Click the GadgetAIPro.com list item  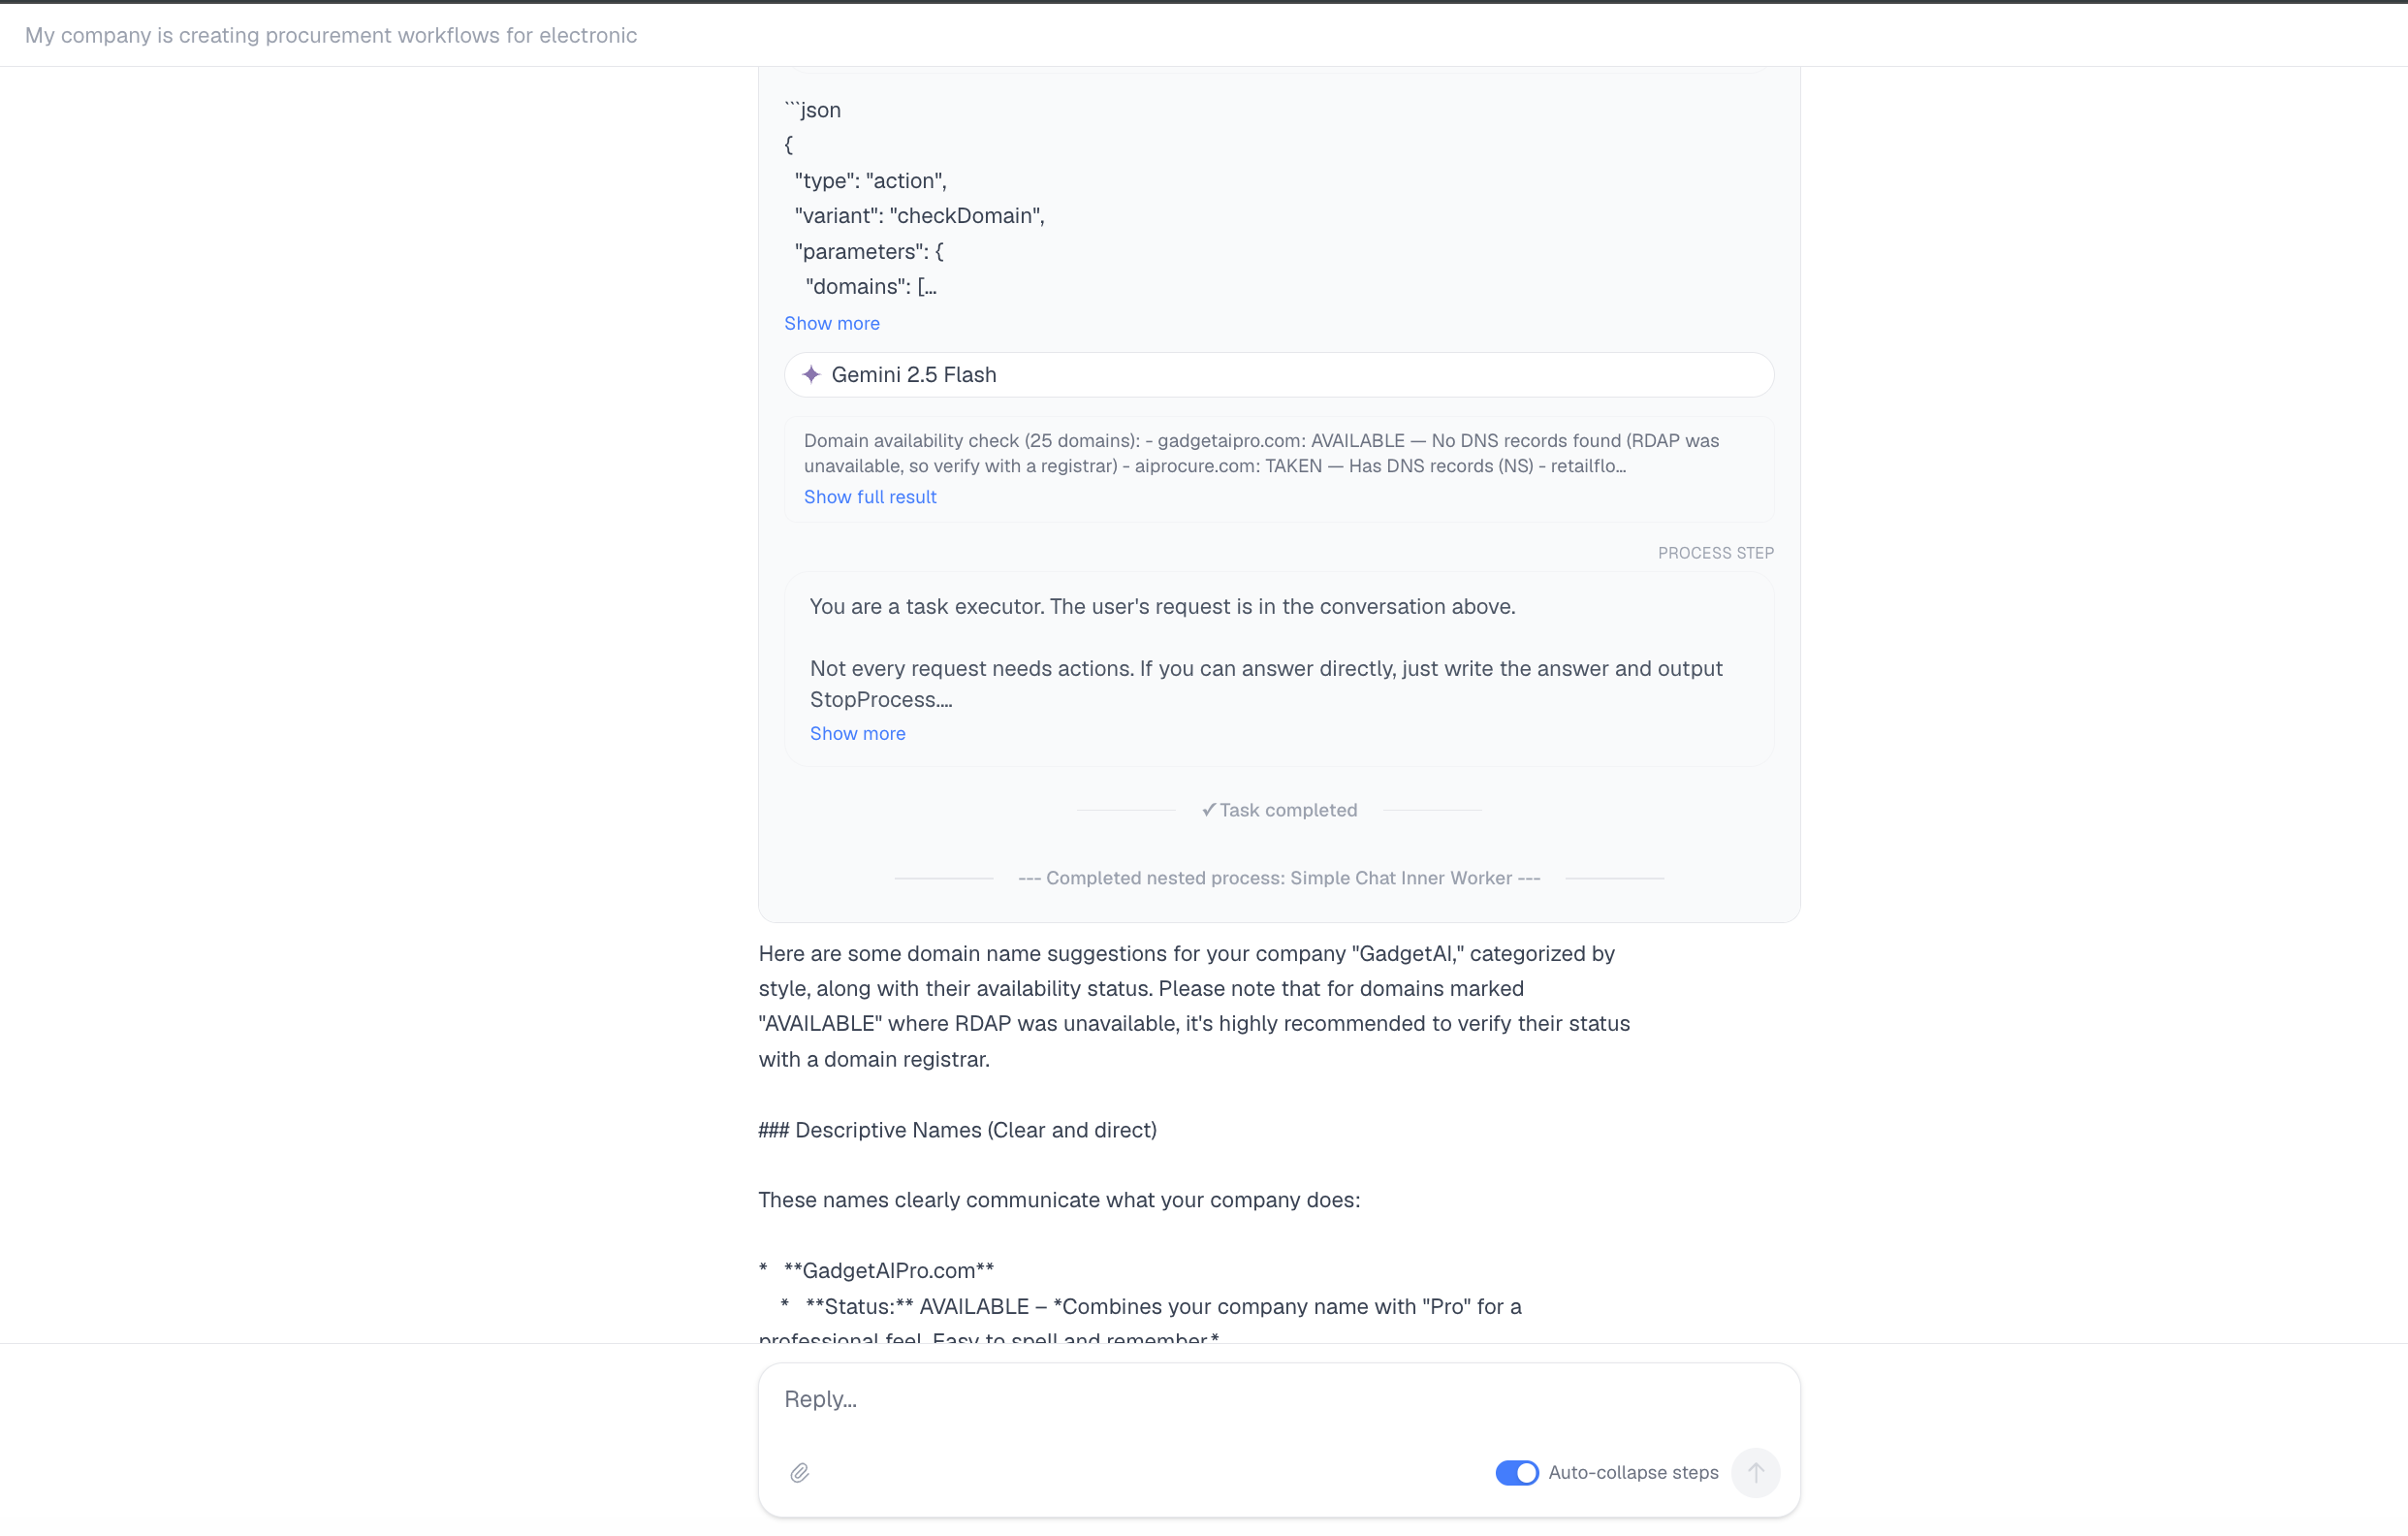[888, 1270]
